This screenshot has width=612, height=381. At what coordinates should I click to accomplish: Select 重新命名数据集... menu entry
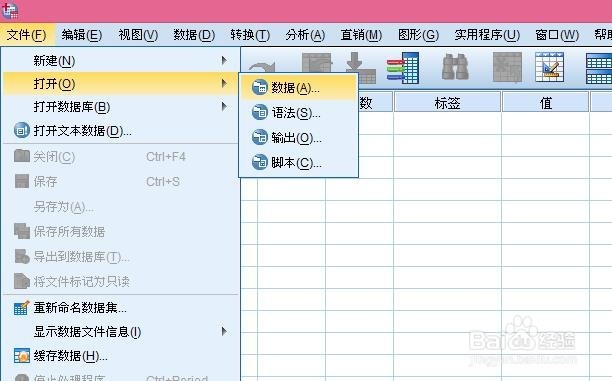120,308
